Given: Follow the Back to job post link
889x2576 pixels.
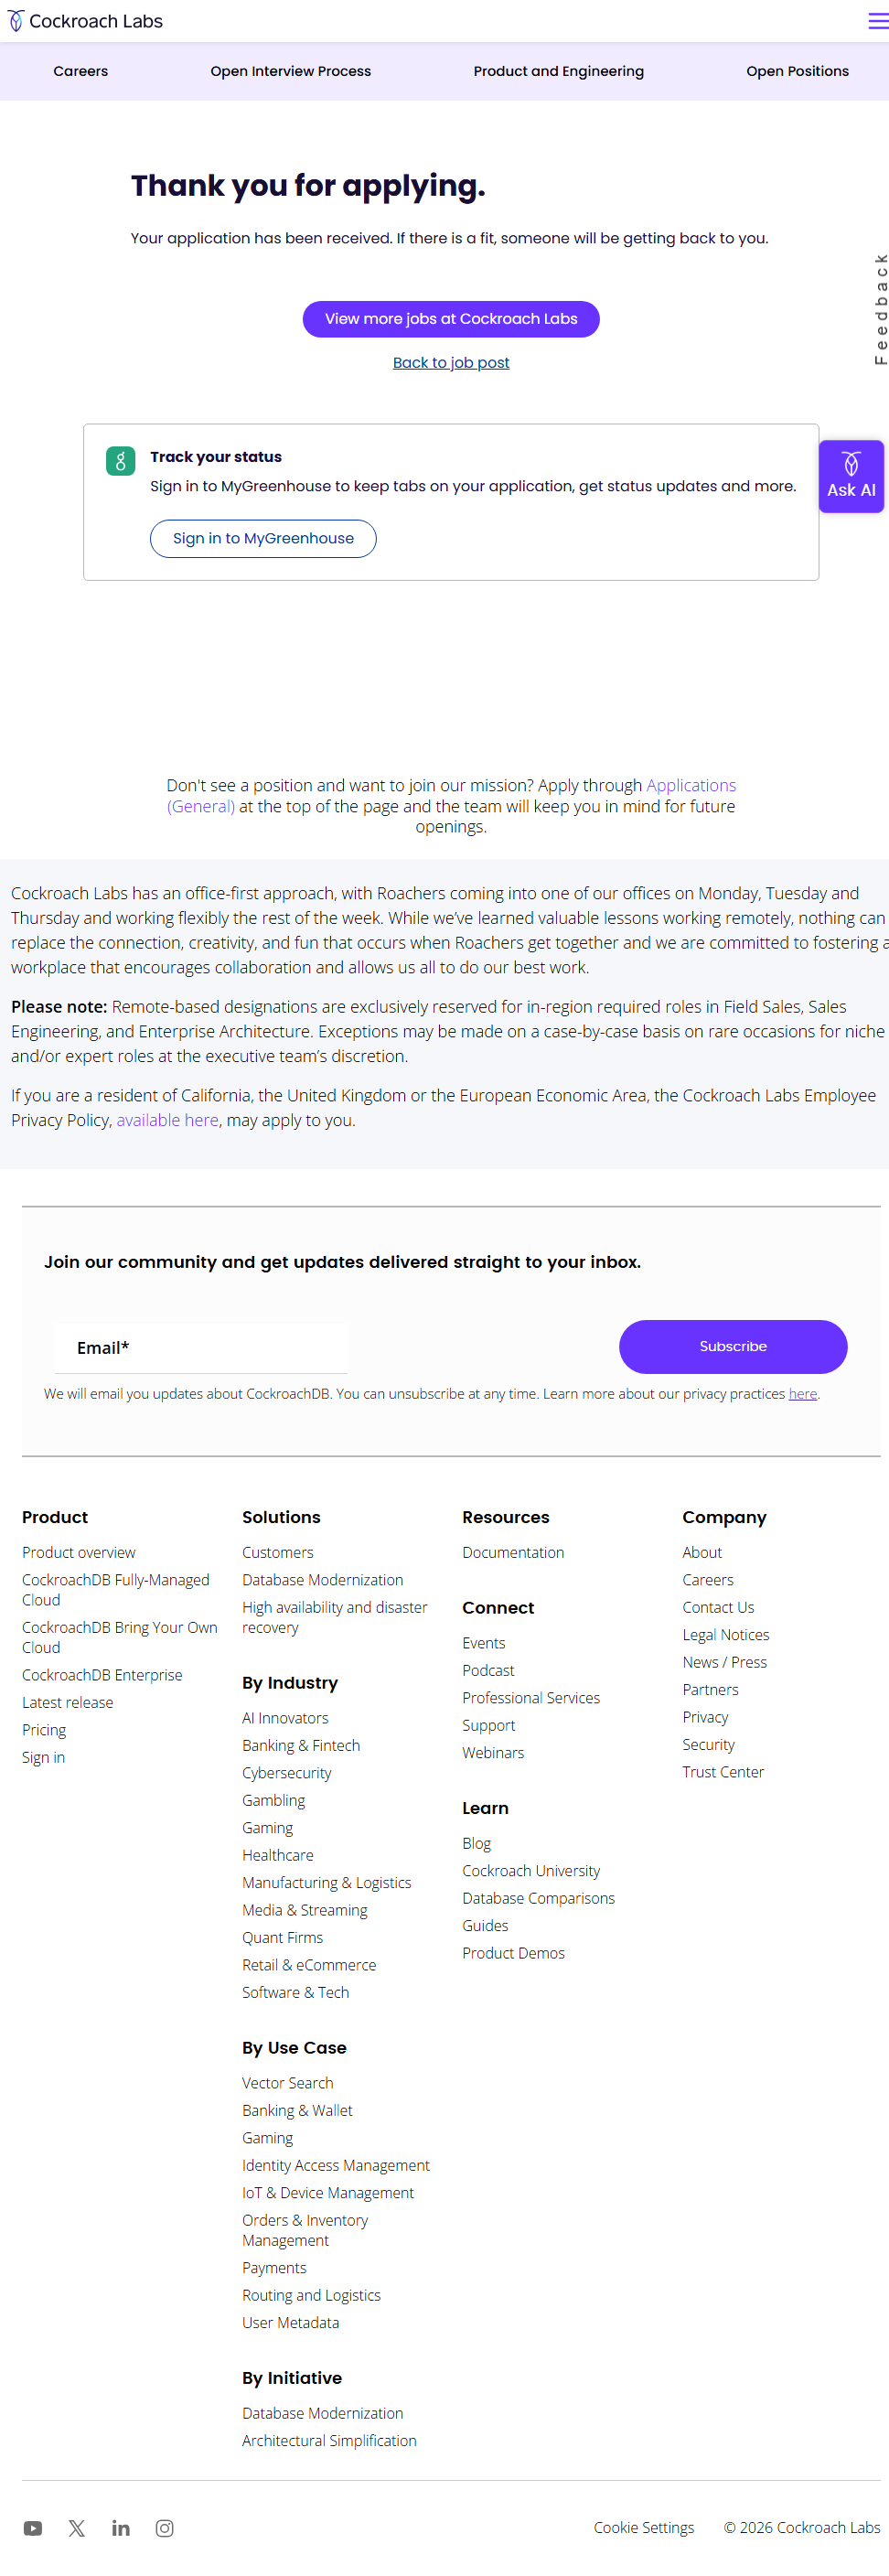Looking at the screenshot, I should click(x=451, y=362).
